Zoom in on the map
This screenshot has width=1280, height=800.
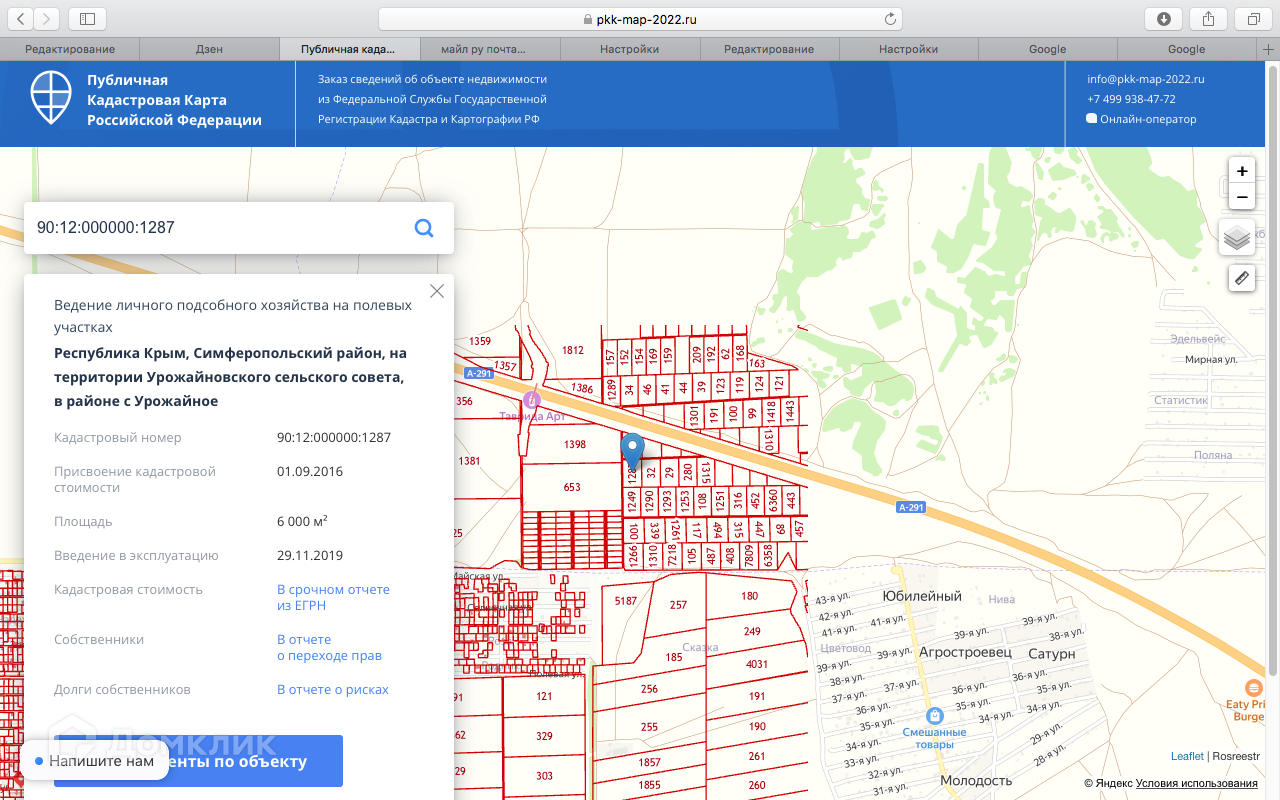click(x=1241, y=171)
